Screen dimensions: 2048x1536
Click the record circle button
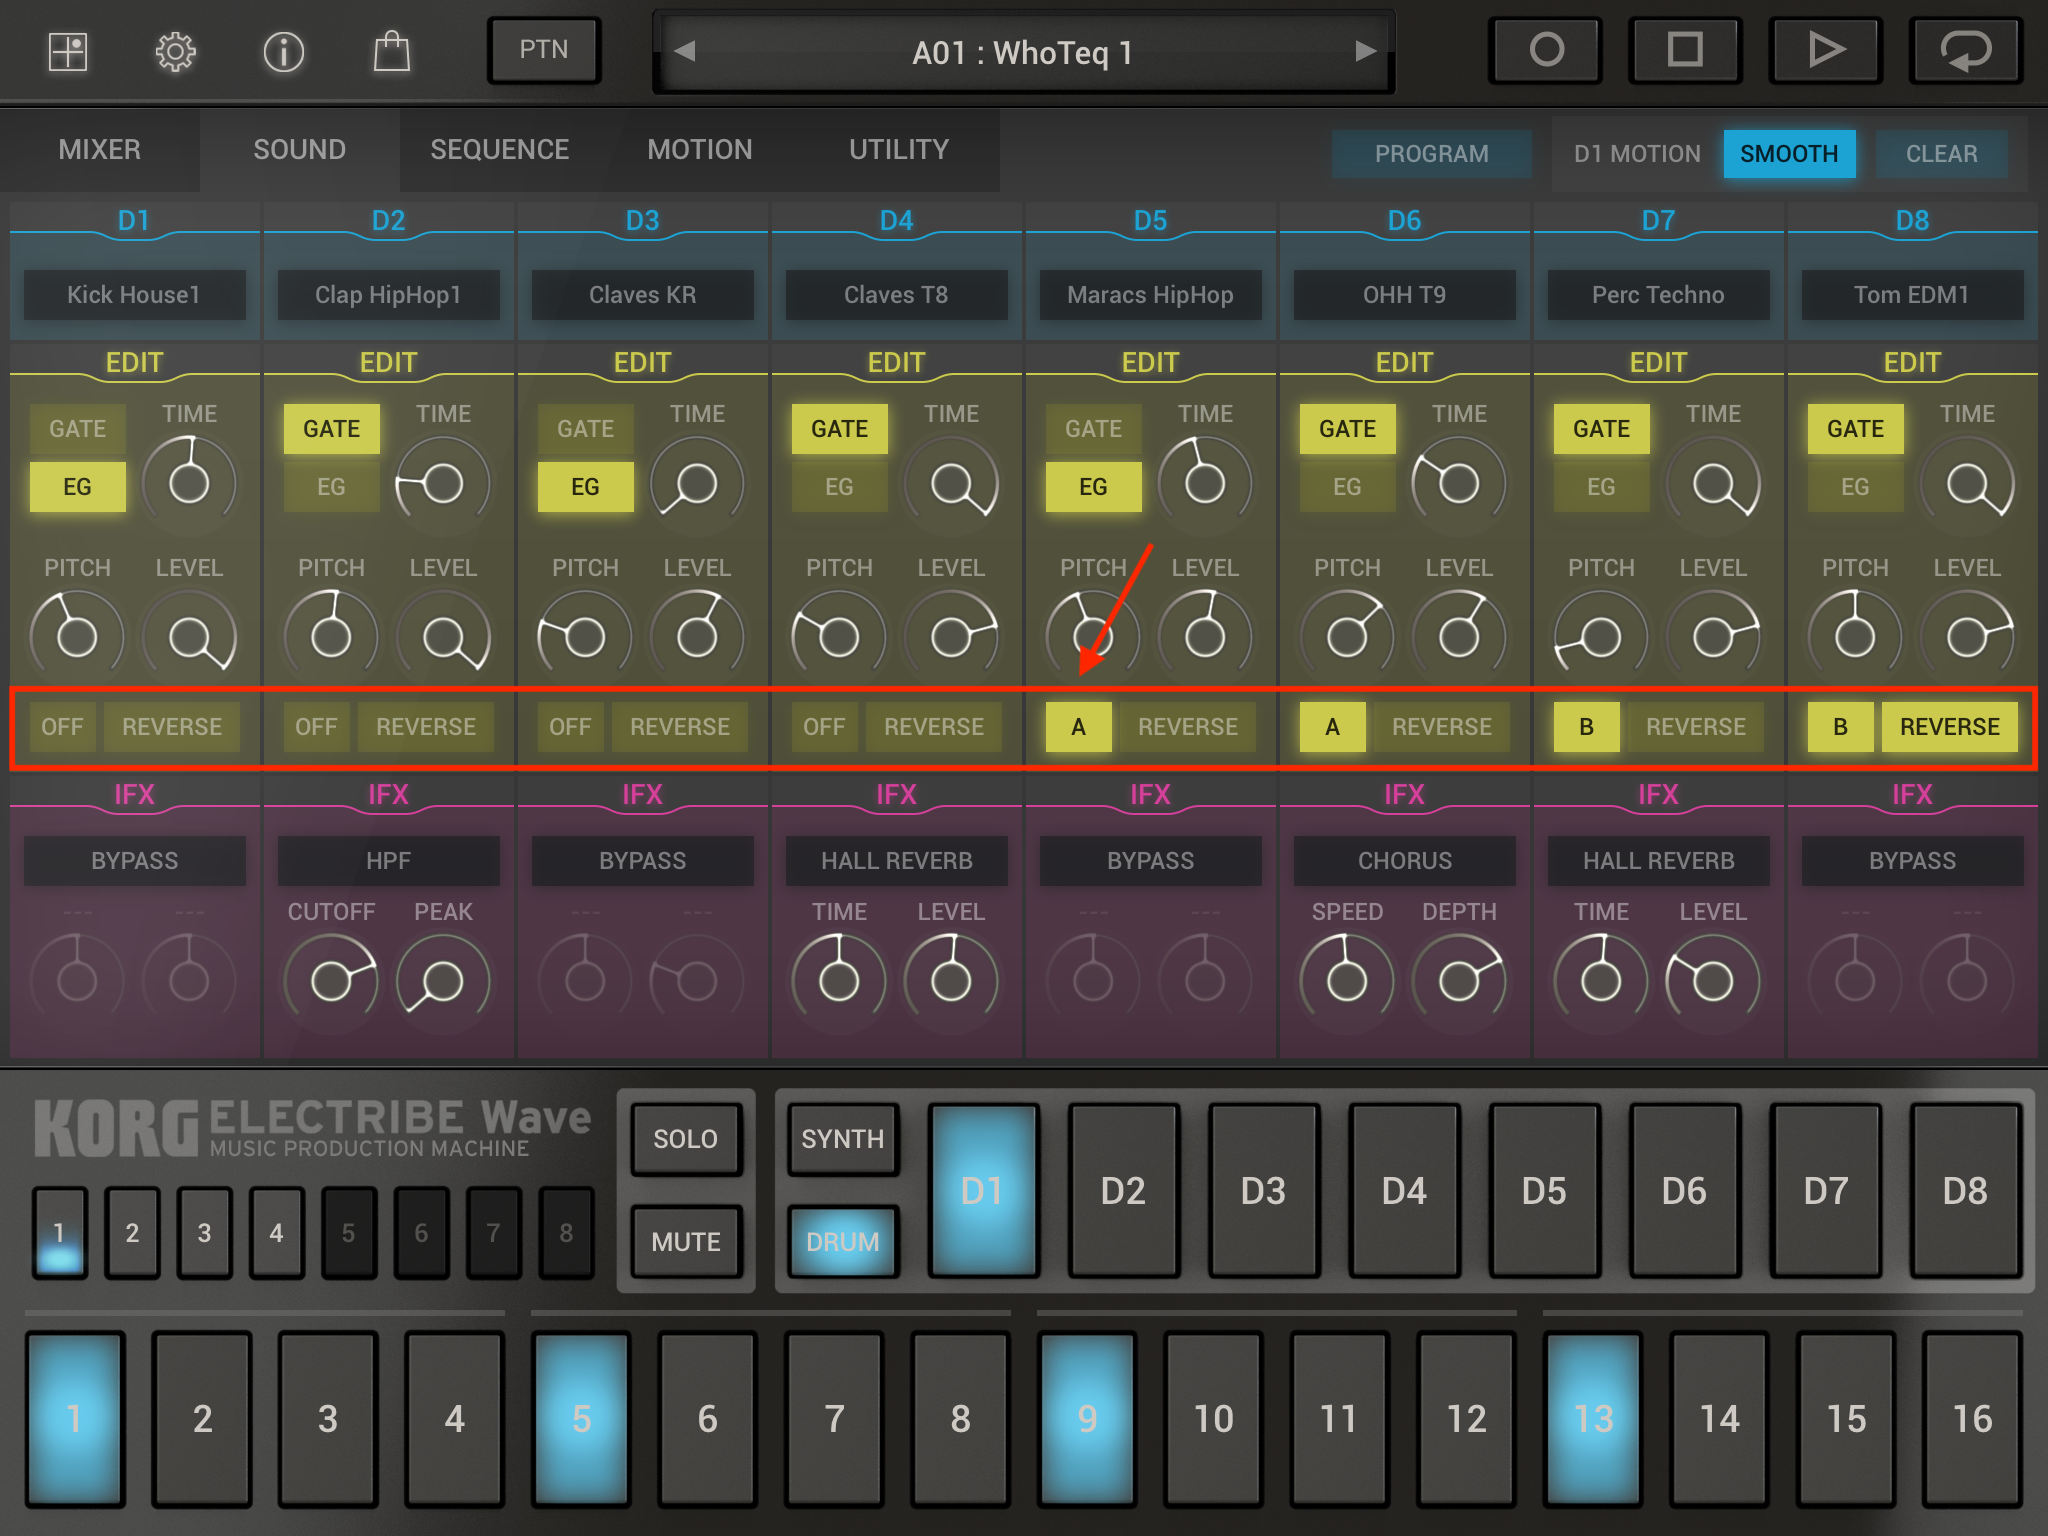tap(1546, 50)
